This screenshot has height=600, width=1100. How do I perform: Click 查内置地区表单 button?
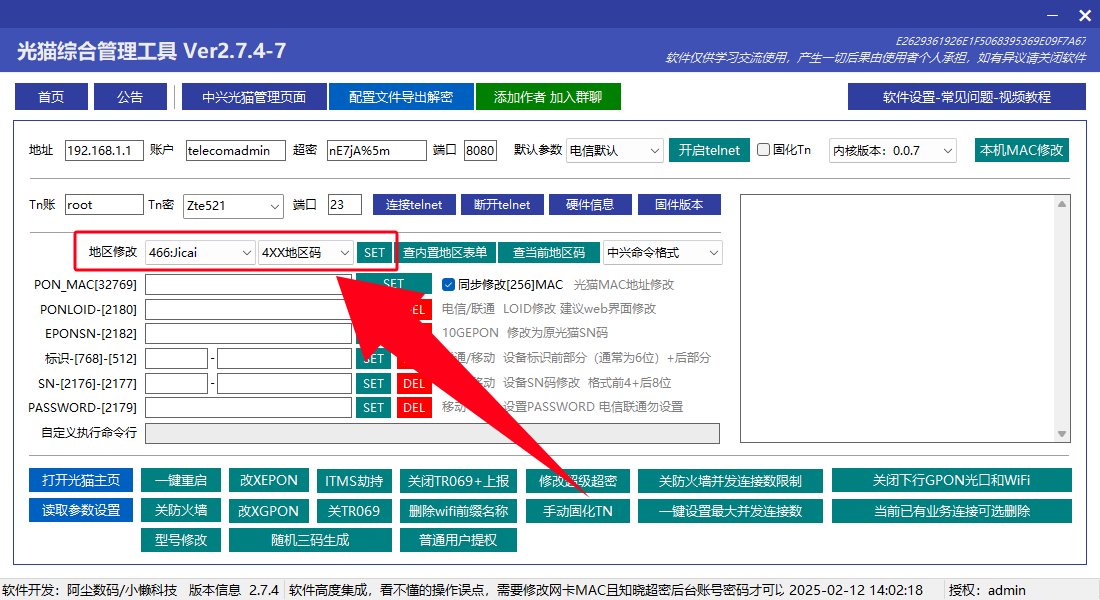[x=445, y=253]
